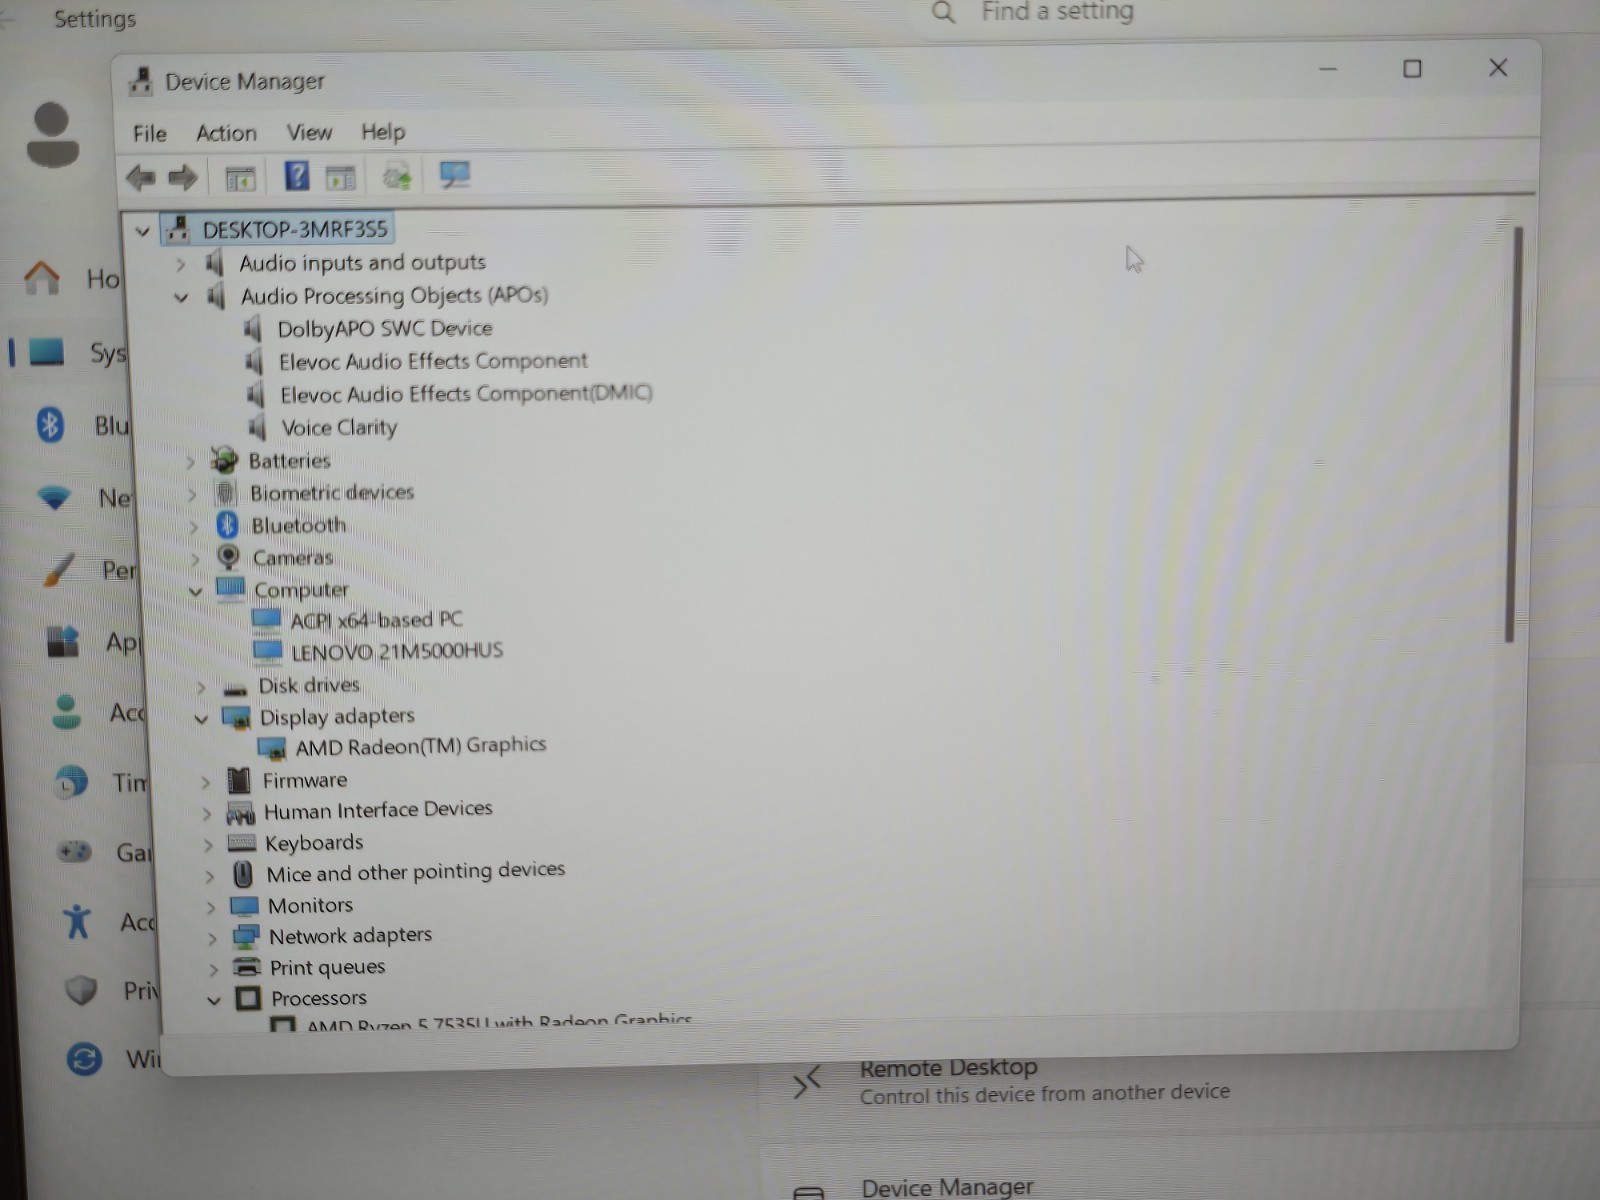Open the Action menu
Image resolution: width=1600 pixels, height=1200 pixels.
pos(226,133)
